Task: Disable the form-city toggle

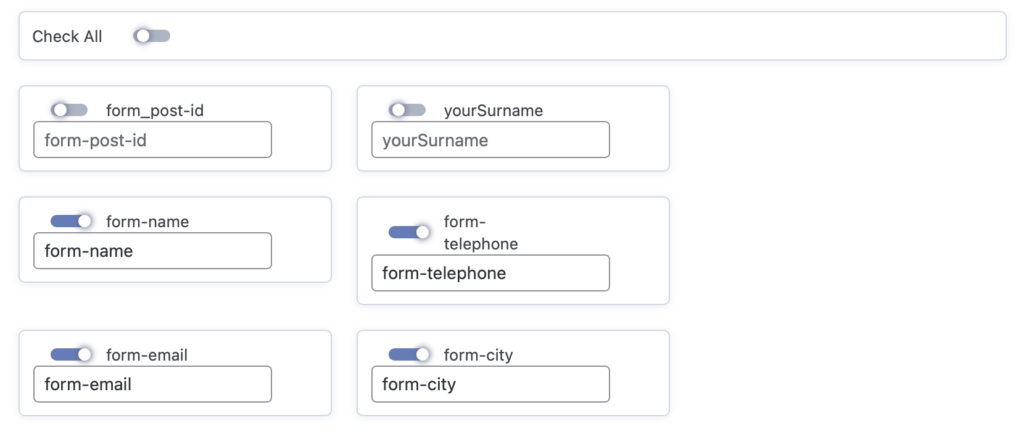Action: [408, 354]
